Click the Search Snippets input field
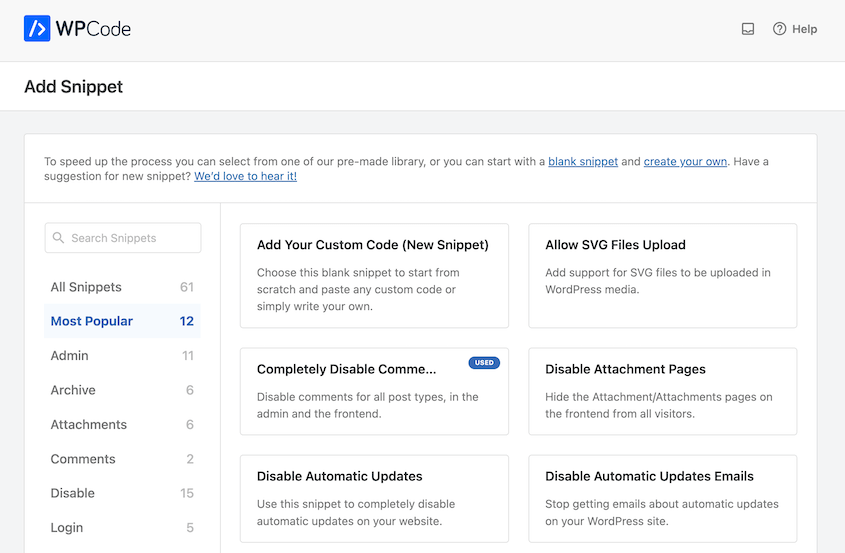The image size is (845, 553). point(130,238)
